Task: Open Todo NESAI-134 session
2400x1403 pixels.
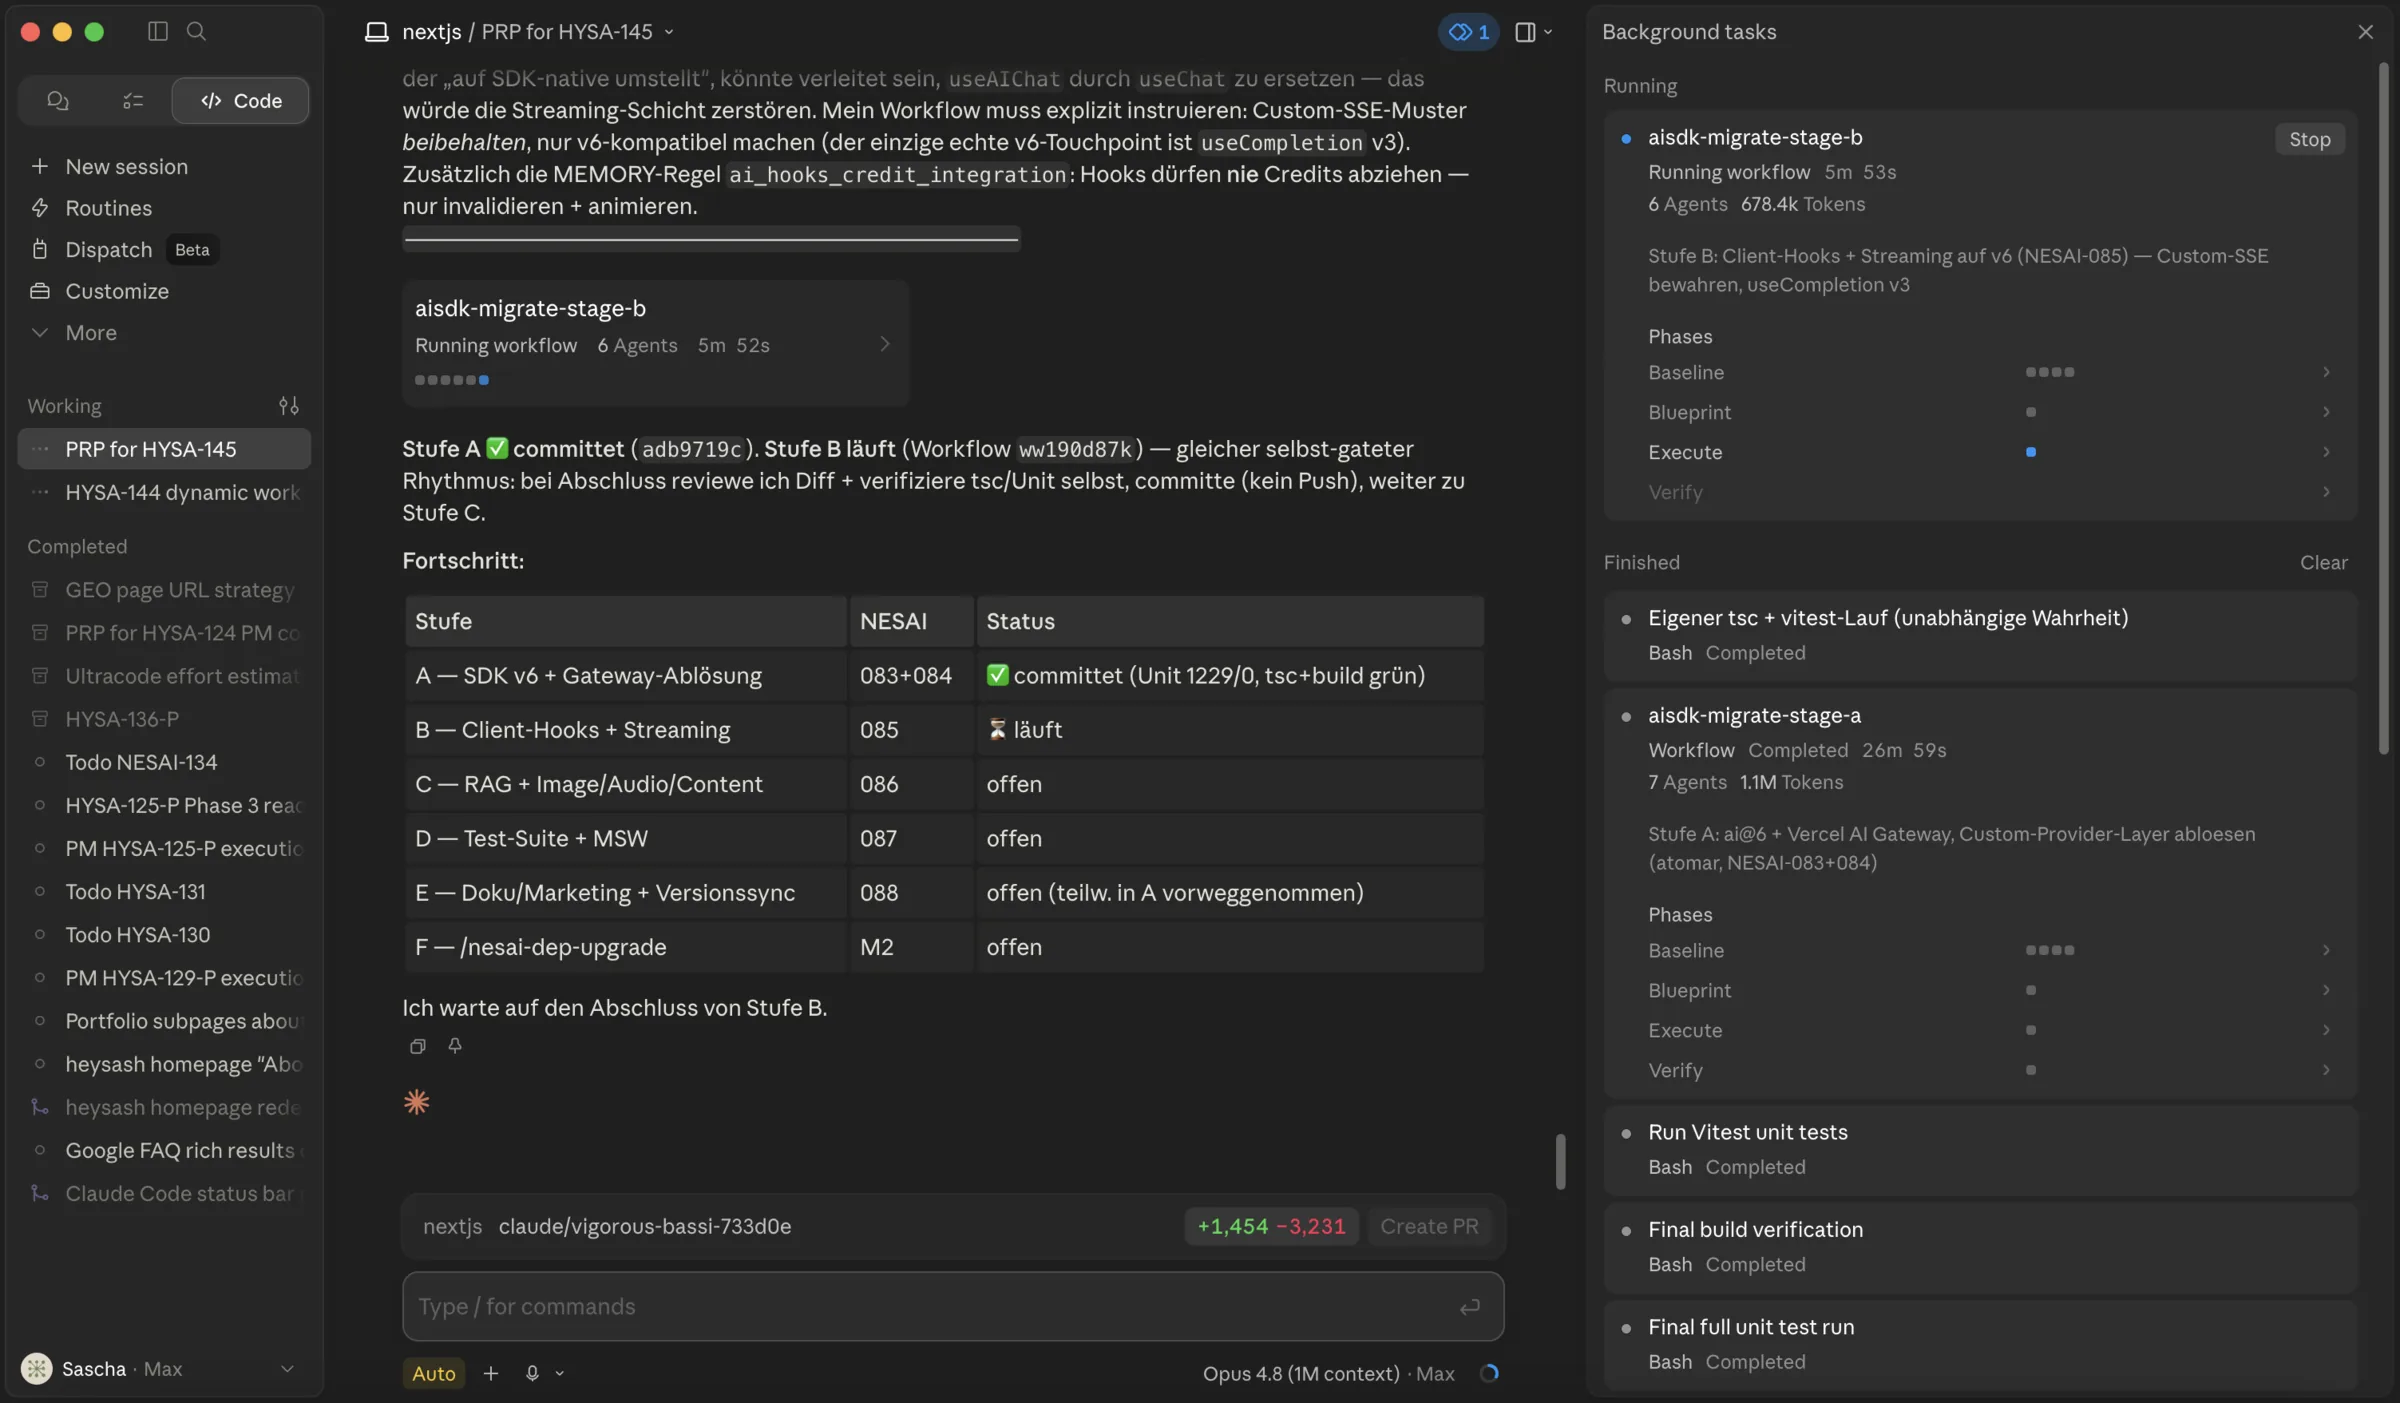Action: tap(164, 762)
